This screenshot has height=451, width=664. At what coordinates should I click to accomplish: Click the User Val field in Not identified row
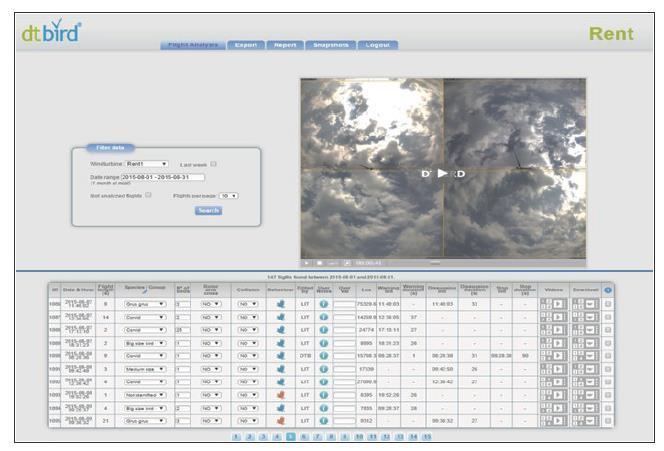tap(344, 395)
